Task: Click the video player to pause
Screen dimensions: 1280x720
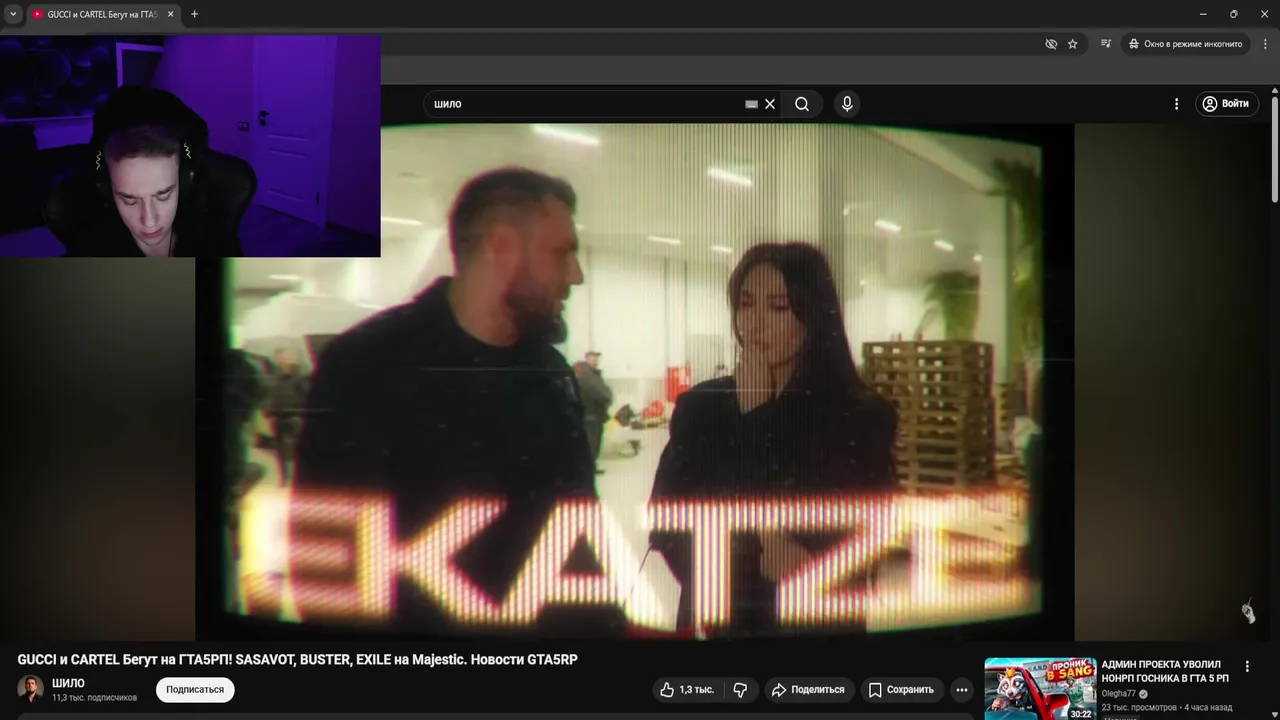Action: tap(634, 381)
